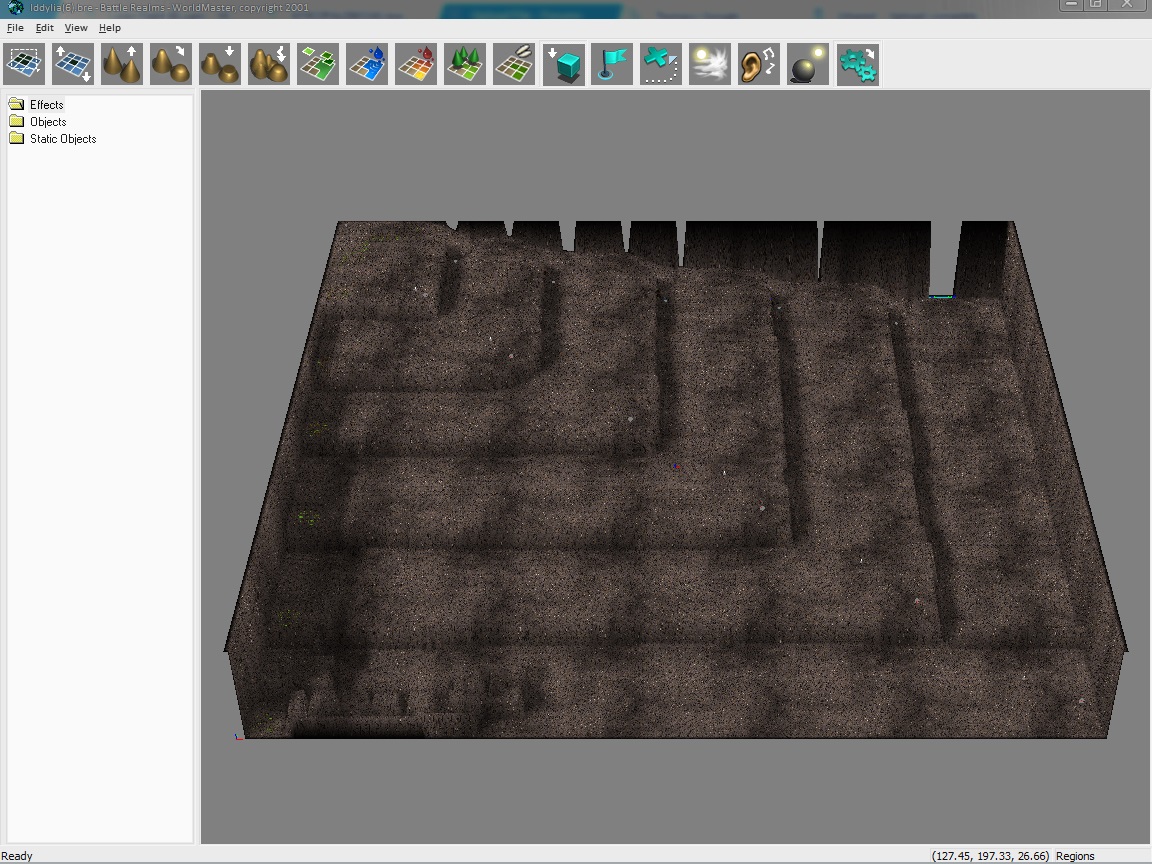
Task: Click the WorldMaster app icon in title bar
Action: [15, 7]
